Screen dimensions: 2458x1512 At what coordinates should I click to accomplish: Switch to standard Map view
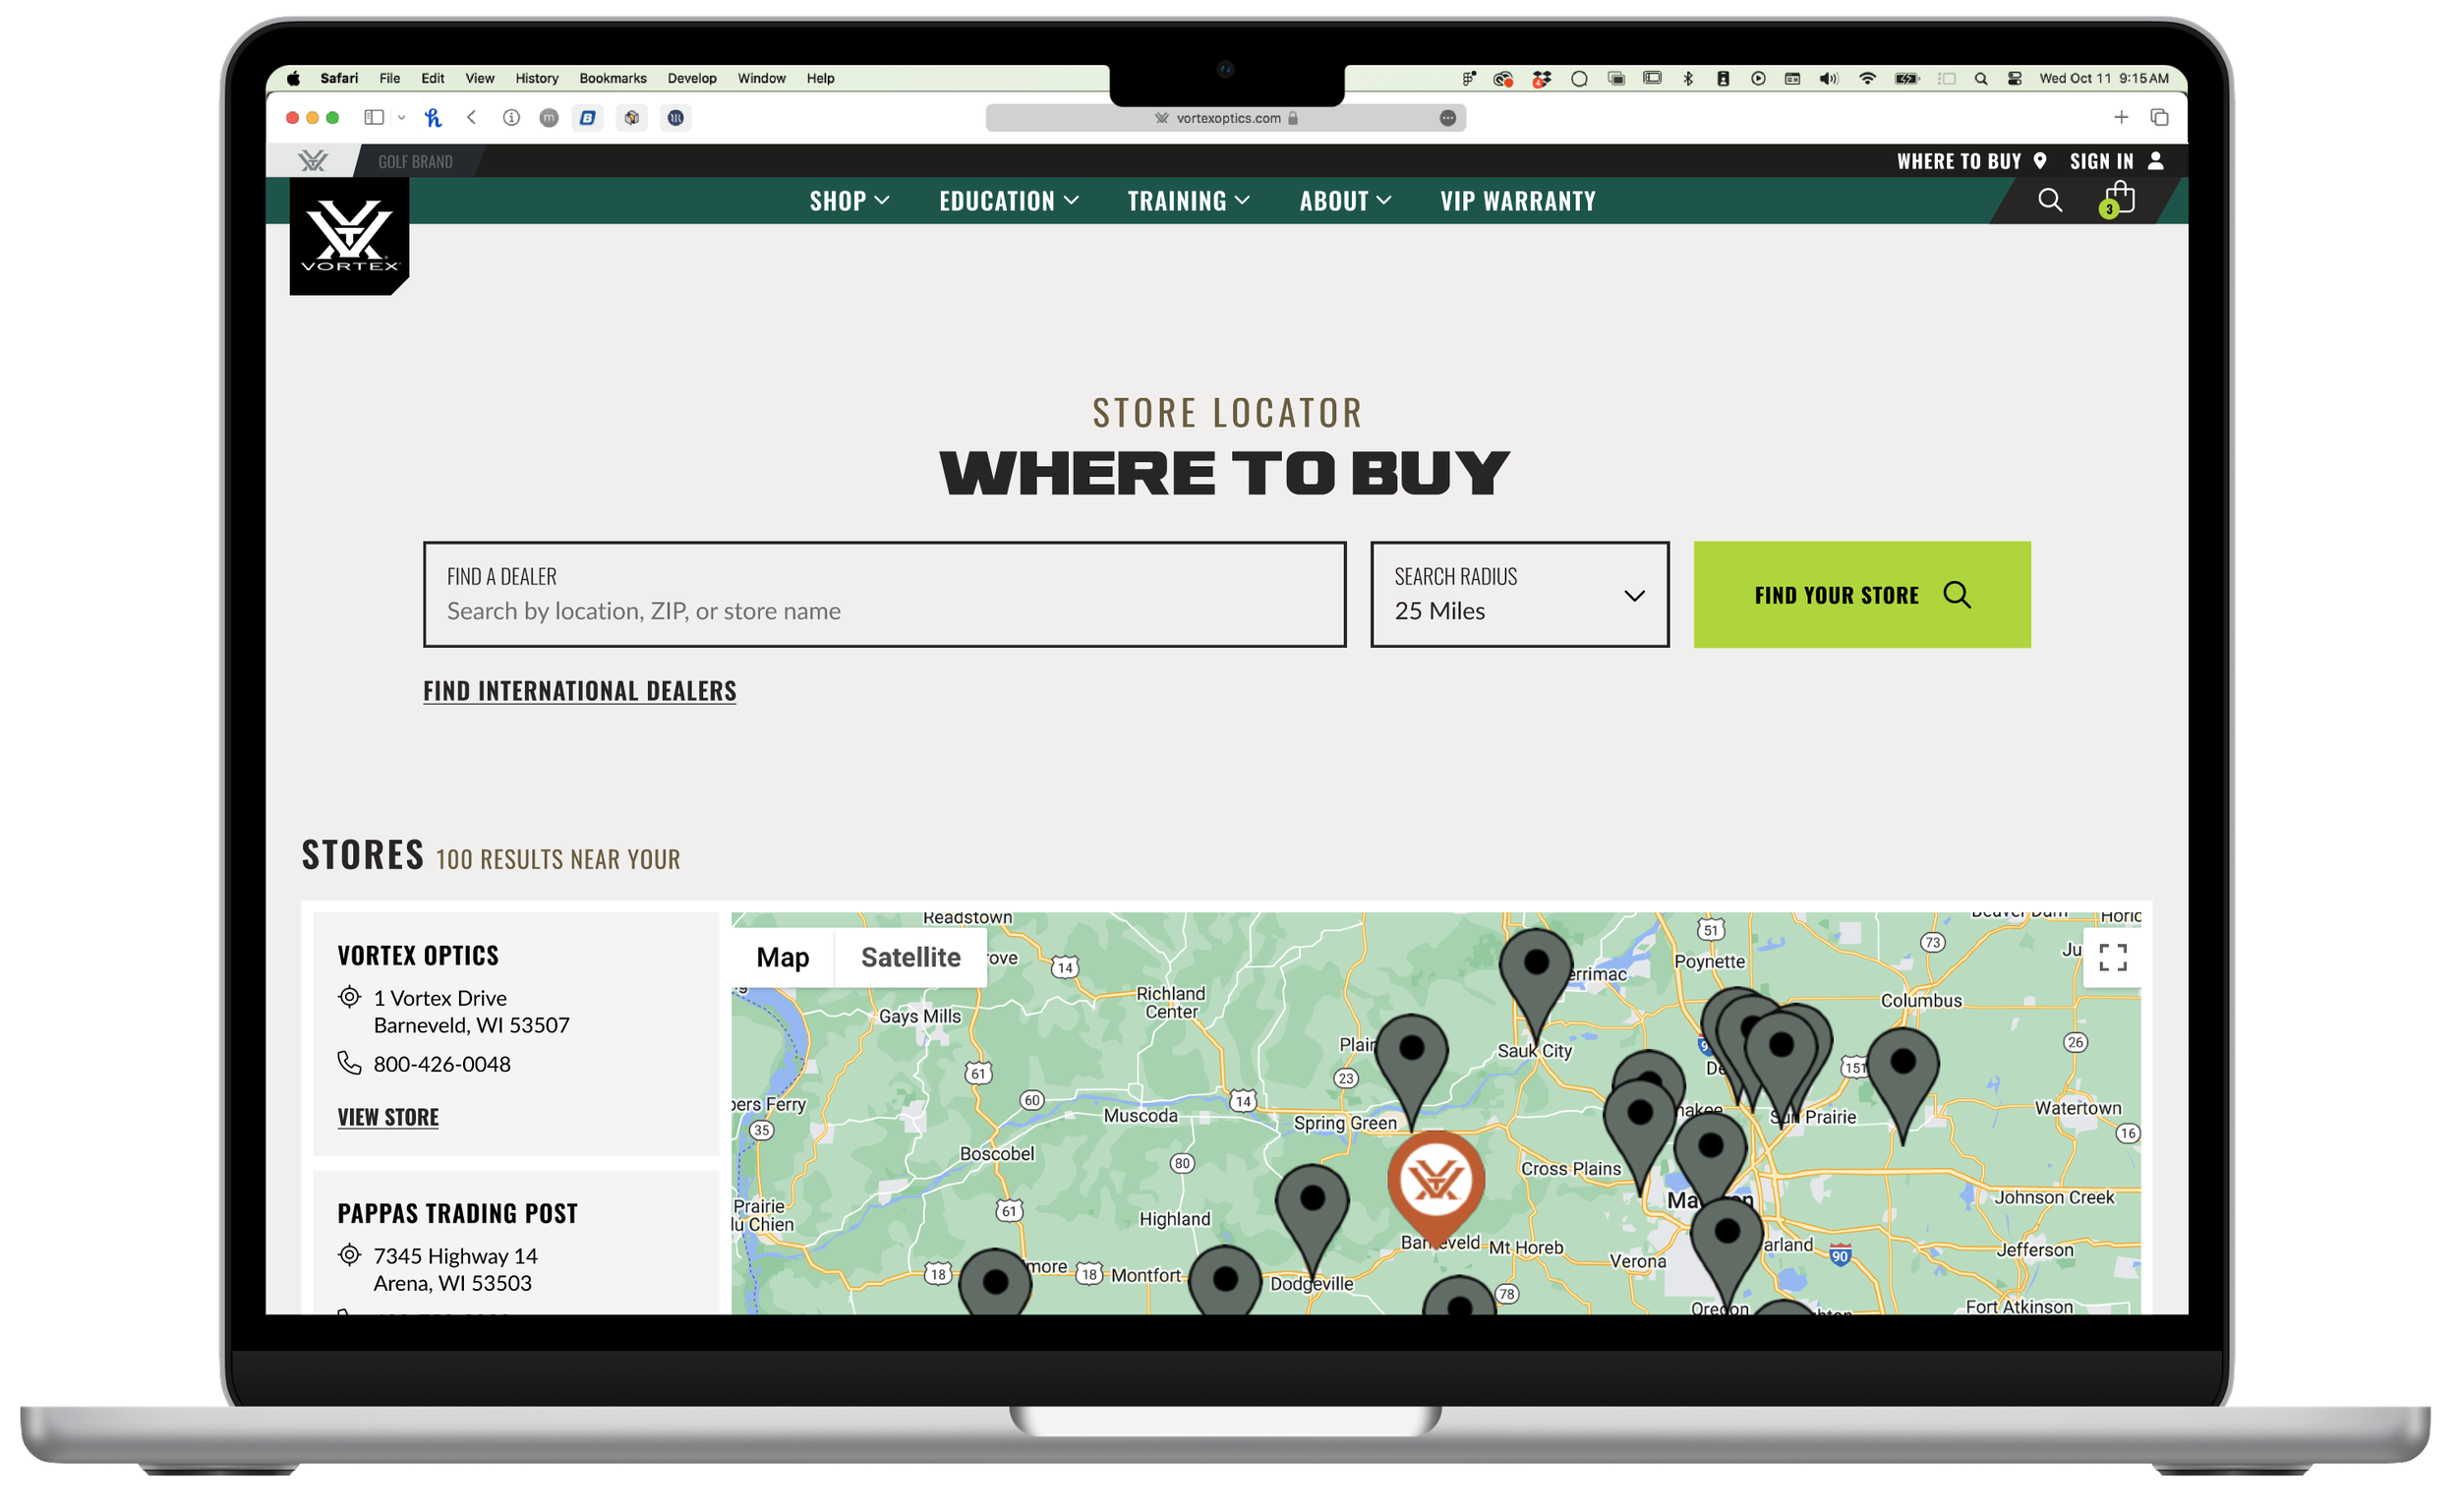(783, 959)
